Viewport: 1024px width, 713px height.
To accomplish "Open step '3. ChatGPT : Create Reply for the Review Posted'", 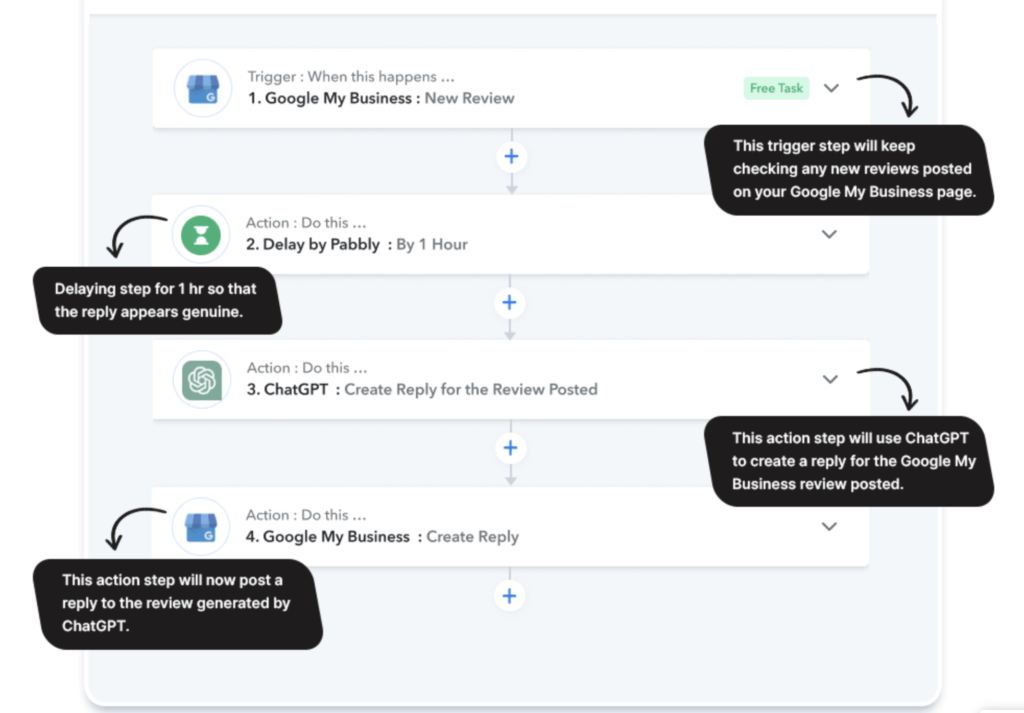I will [511, 380].
